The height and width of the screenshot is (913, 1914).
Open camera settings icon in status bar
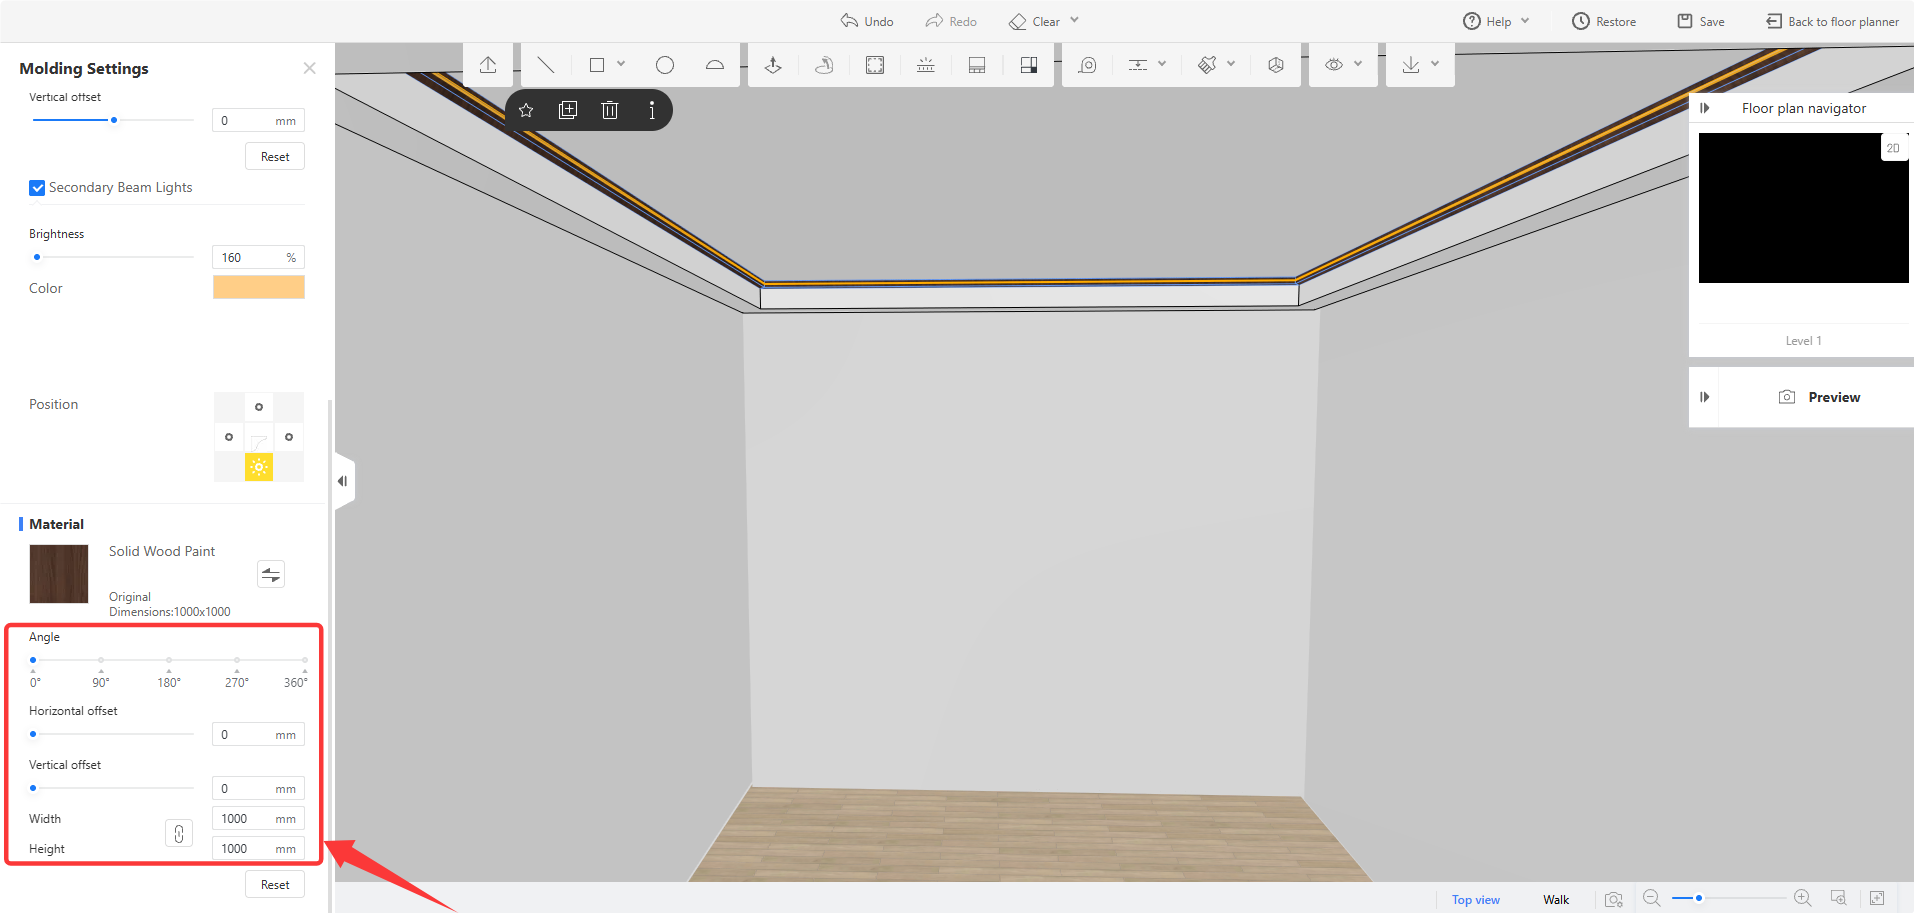click(x=1614, y=899)
